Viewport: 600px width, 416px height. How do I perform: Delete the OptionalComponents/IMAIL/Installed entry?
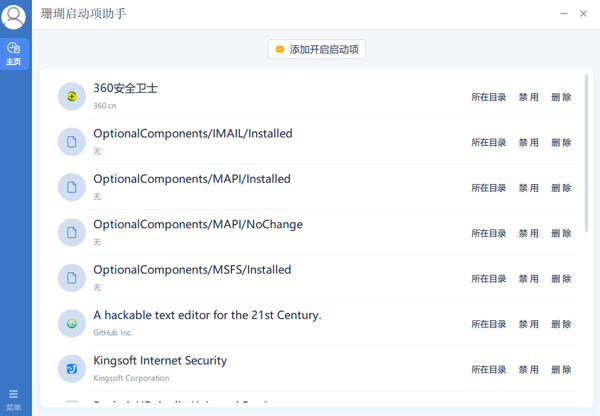click(561, 143)
